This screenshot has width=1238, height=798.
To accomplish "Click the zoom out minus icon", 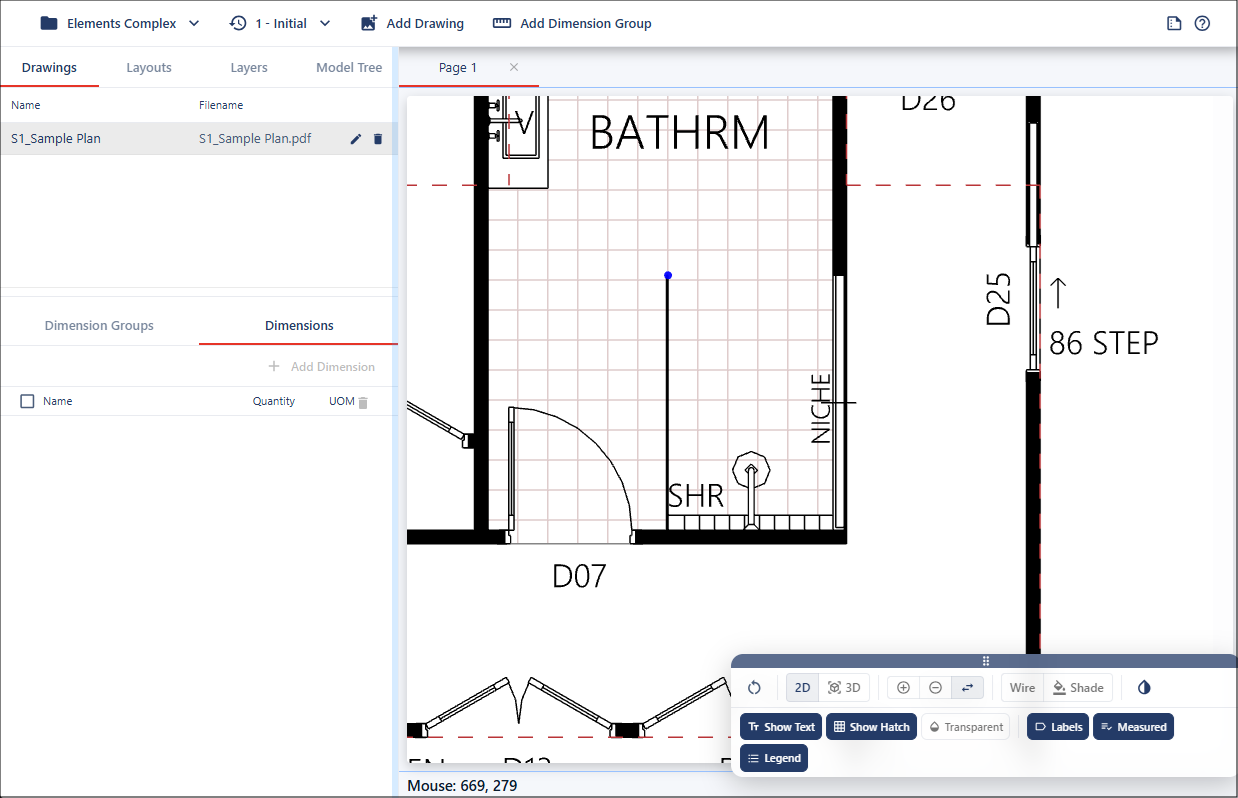I will pyautogui.click(x=935, y=688).
